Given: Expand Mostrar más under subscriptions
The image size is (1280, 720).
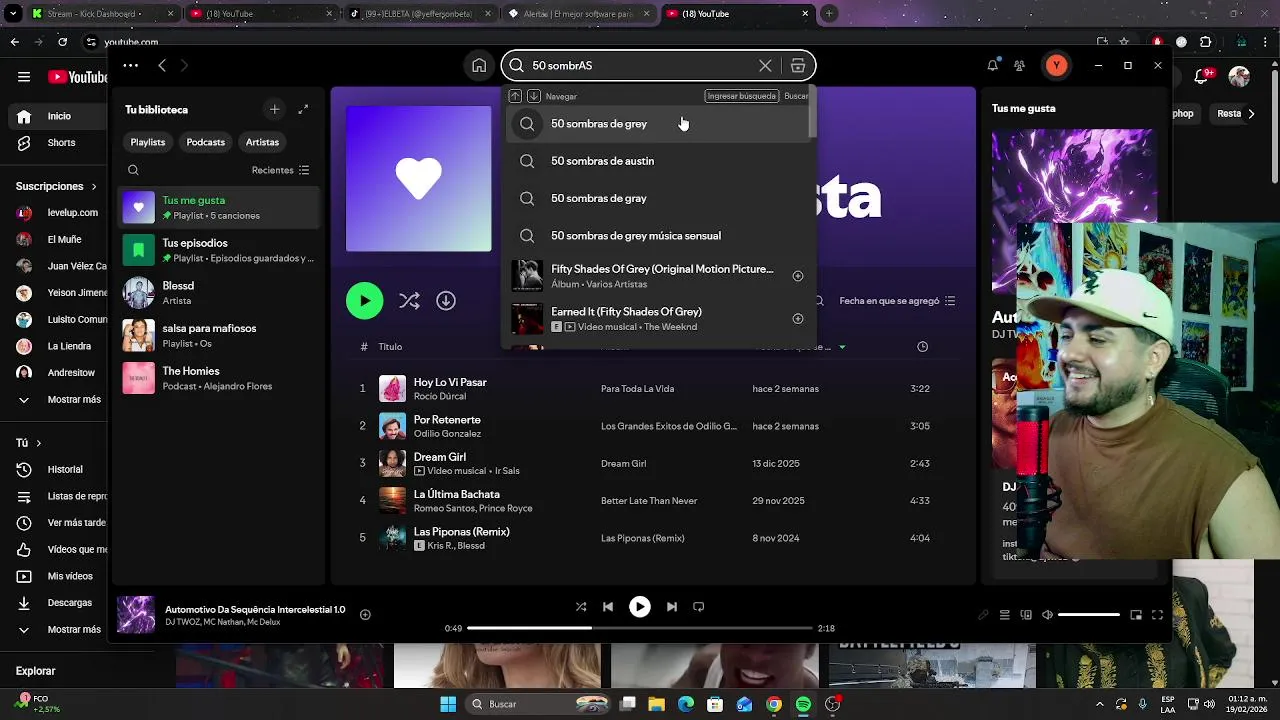Looking at the screenshot, I should 60,400.
